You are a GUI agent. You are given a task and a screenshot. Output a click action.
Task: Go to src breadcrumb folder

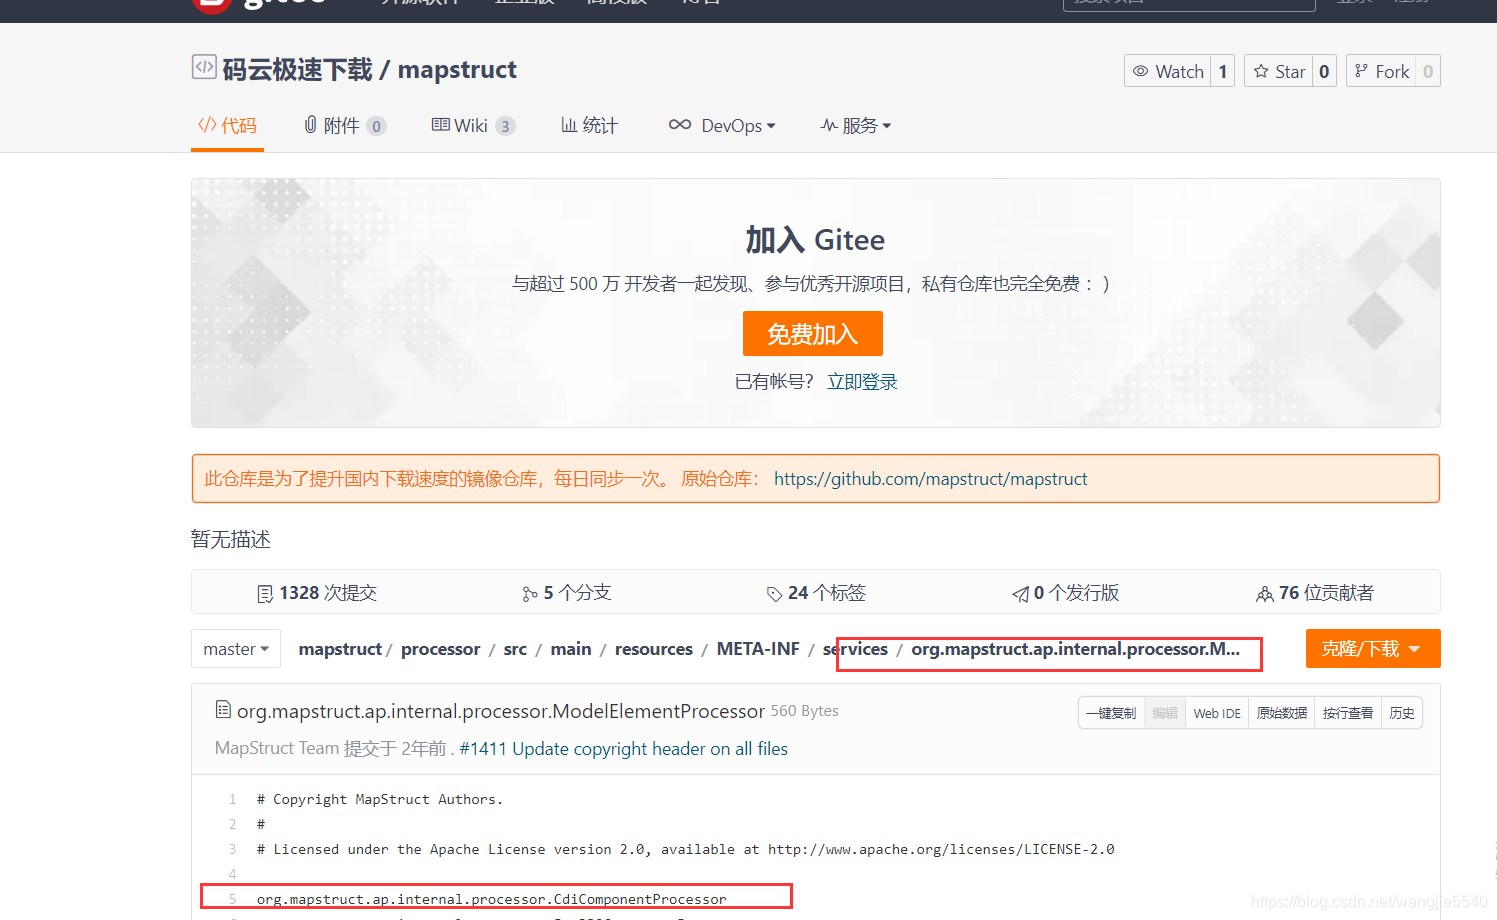(515, 649)
